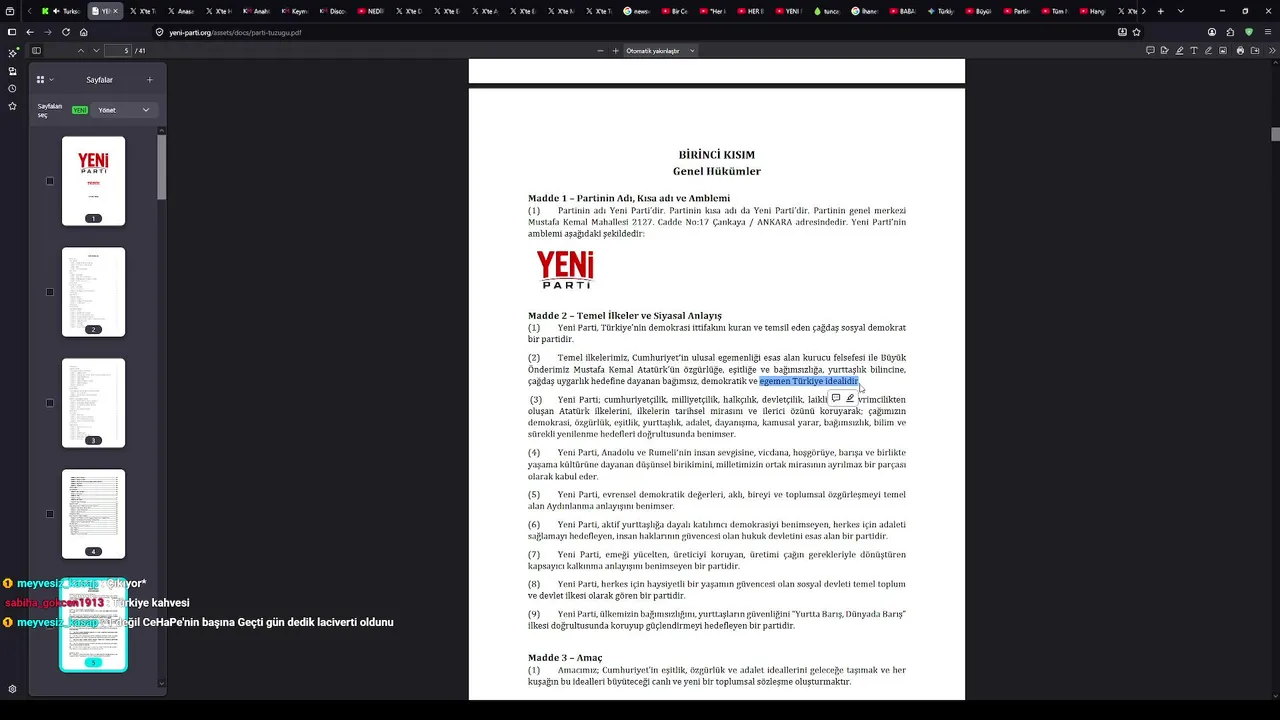This screenshot has height=720, width=1280.
Task: Open the browser account profile icon
Action: pyautogui.click(x=1212, y=32)
